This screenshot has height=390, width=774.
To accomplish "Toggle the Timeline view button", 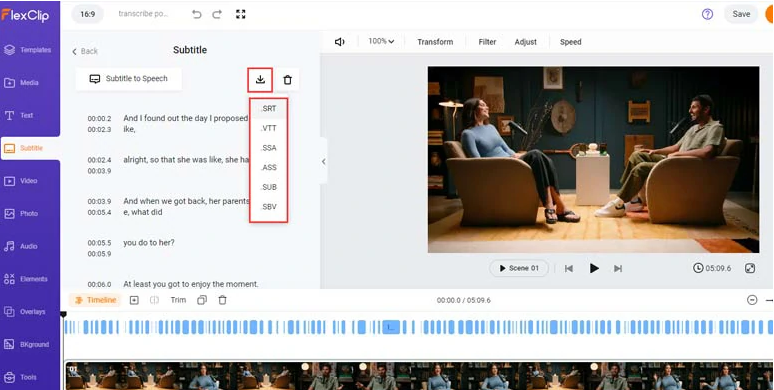I will tap(95, 300).
